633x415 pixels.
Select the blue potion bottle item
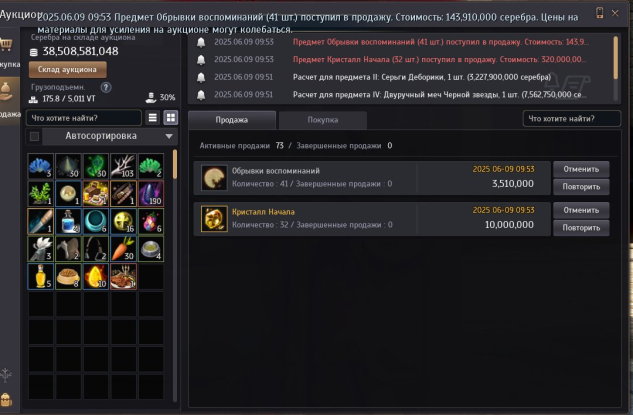(68, 221)
